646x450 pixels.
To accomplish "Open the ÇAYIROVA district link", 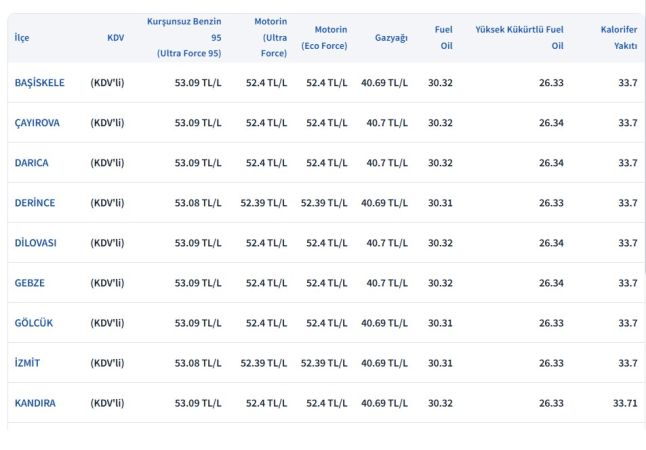I will tap(37, 123).
